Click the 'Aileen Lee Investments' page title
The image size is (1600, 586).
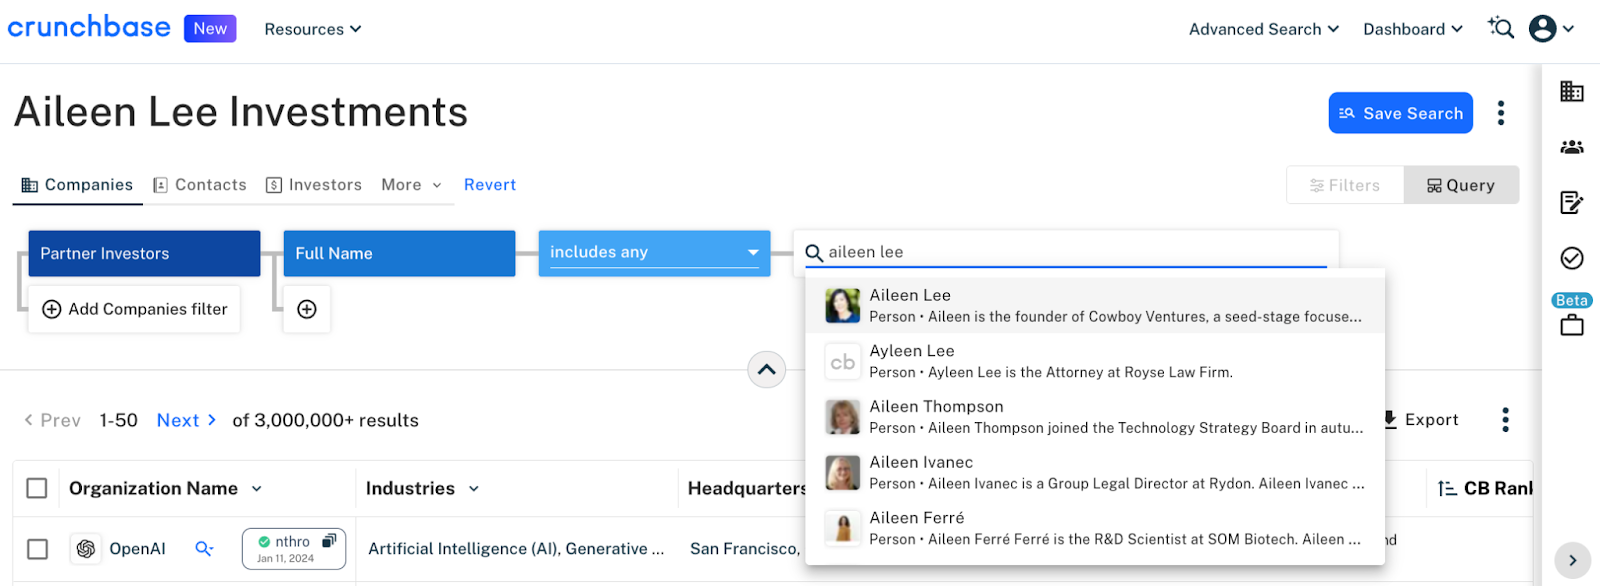coord(241,112)
